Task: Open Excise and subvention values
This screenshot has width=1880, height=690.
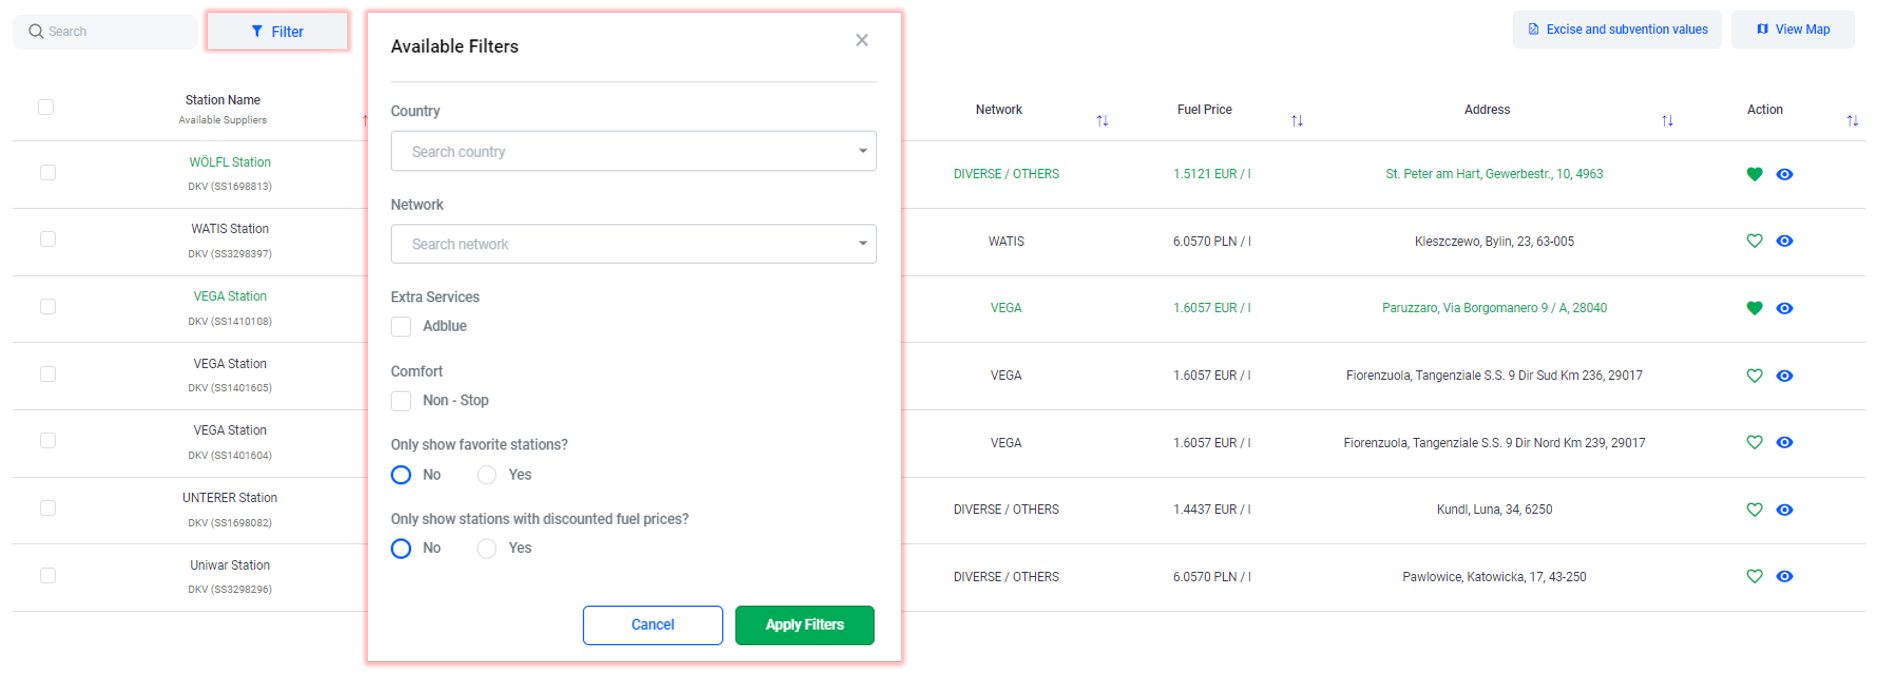Action: click(x=1617, y=30)
